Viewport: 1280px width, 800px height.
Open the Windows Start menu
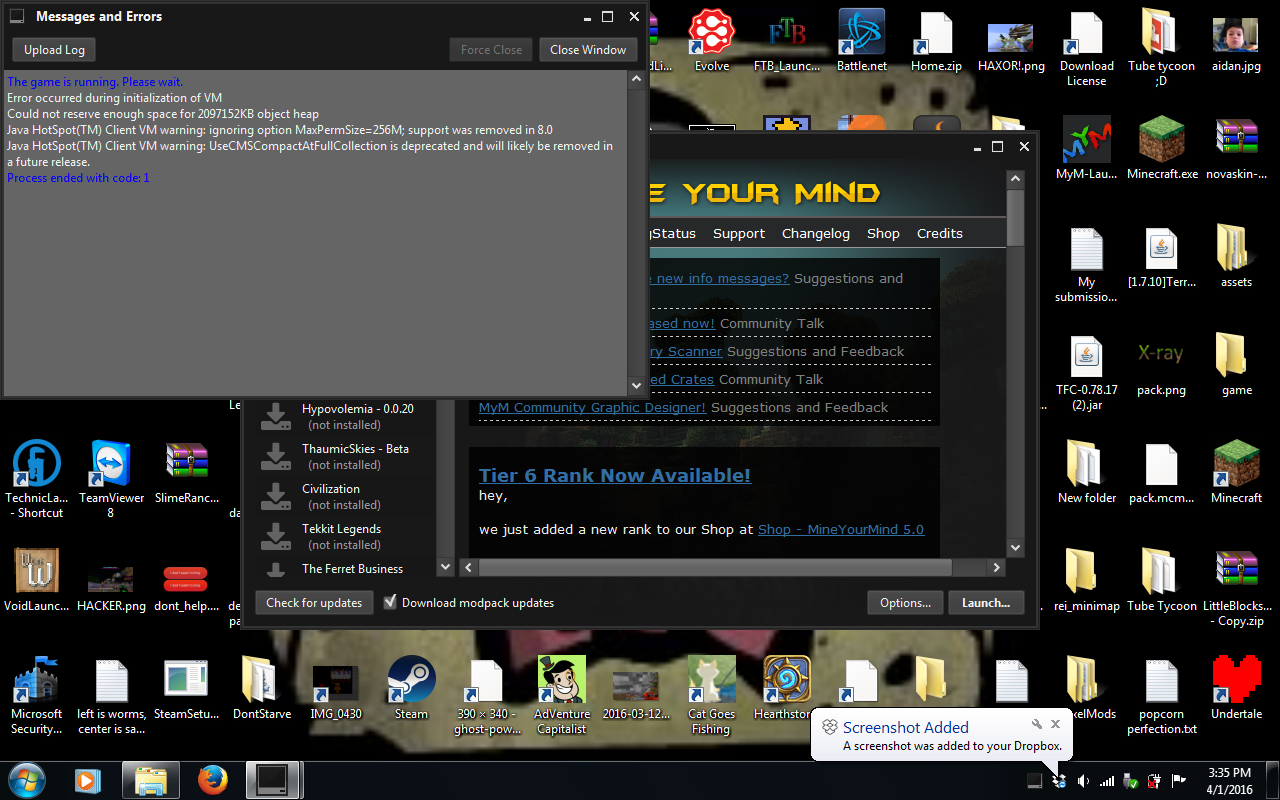pos(26,779)
